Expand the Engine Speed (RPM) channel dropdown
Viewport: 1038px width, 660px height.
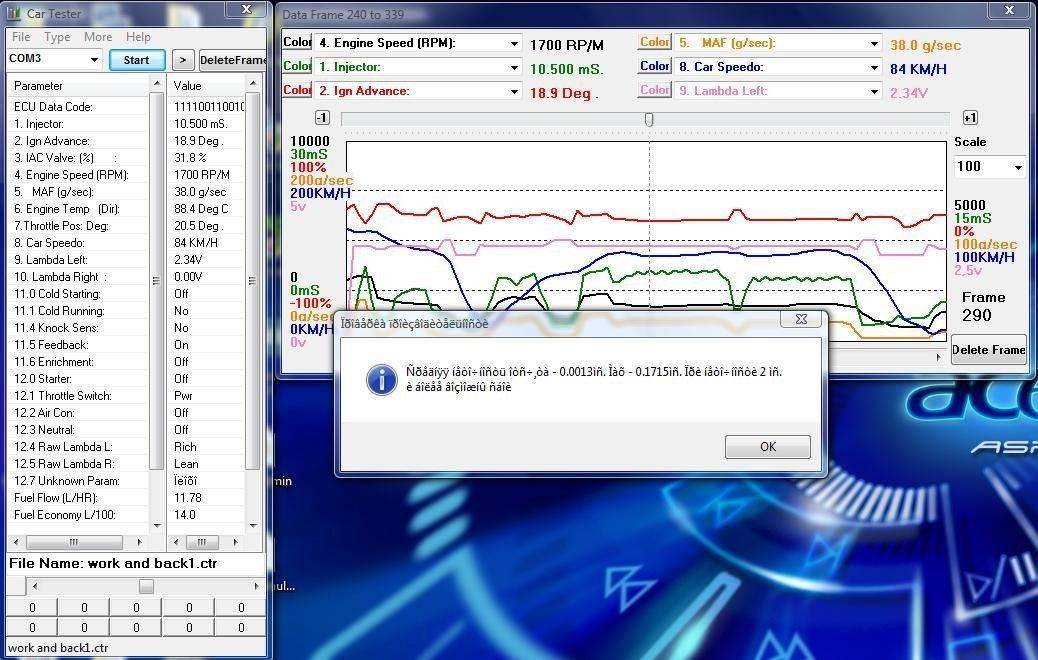click(x=515, y=44)
